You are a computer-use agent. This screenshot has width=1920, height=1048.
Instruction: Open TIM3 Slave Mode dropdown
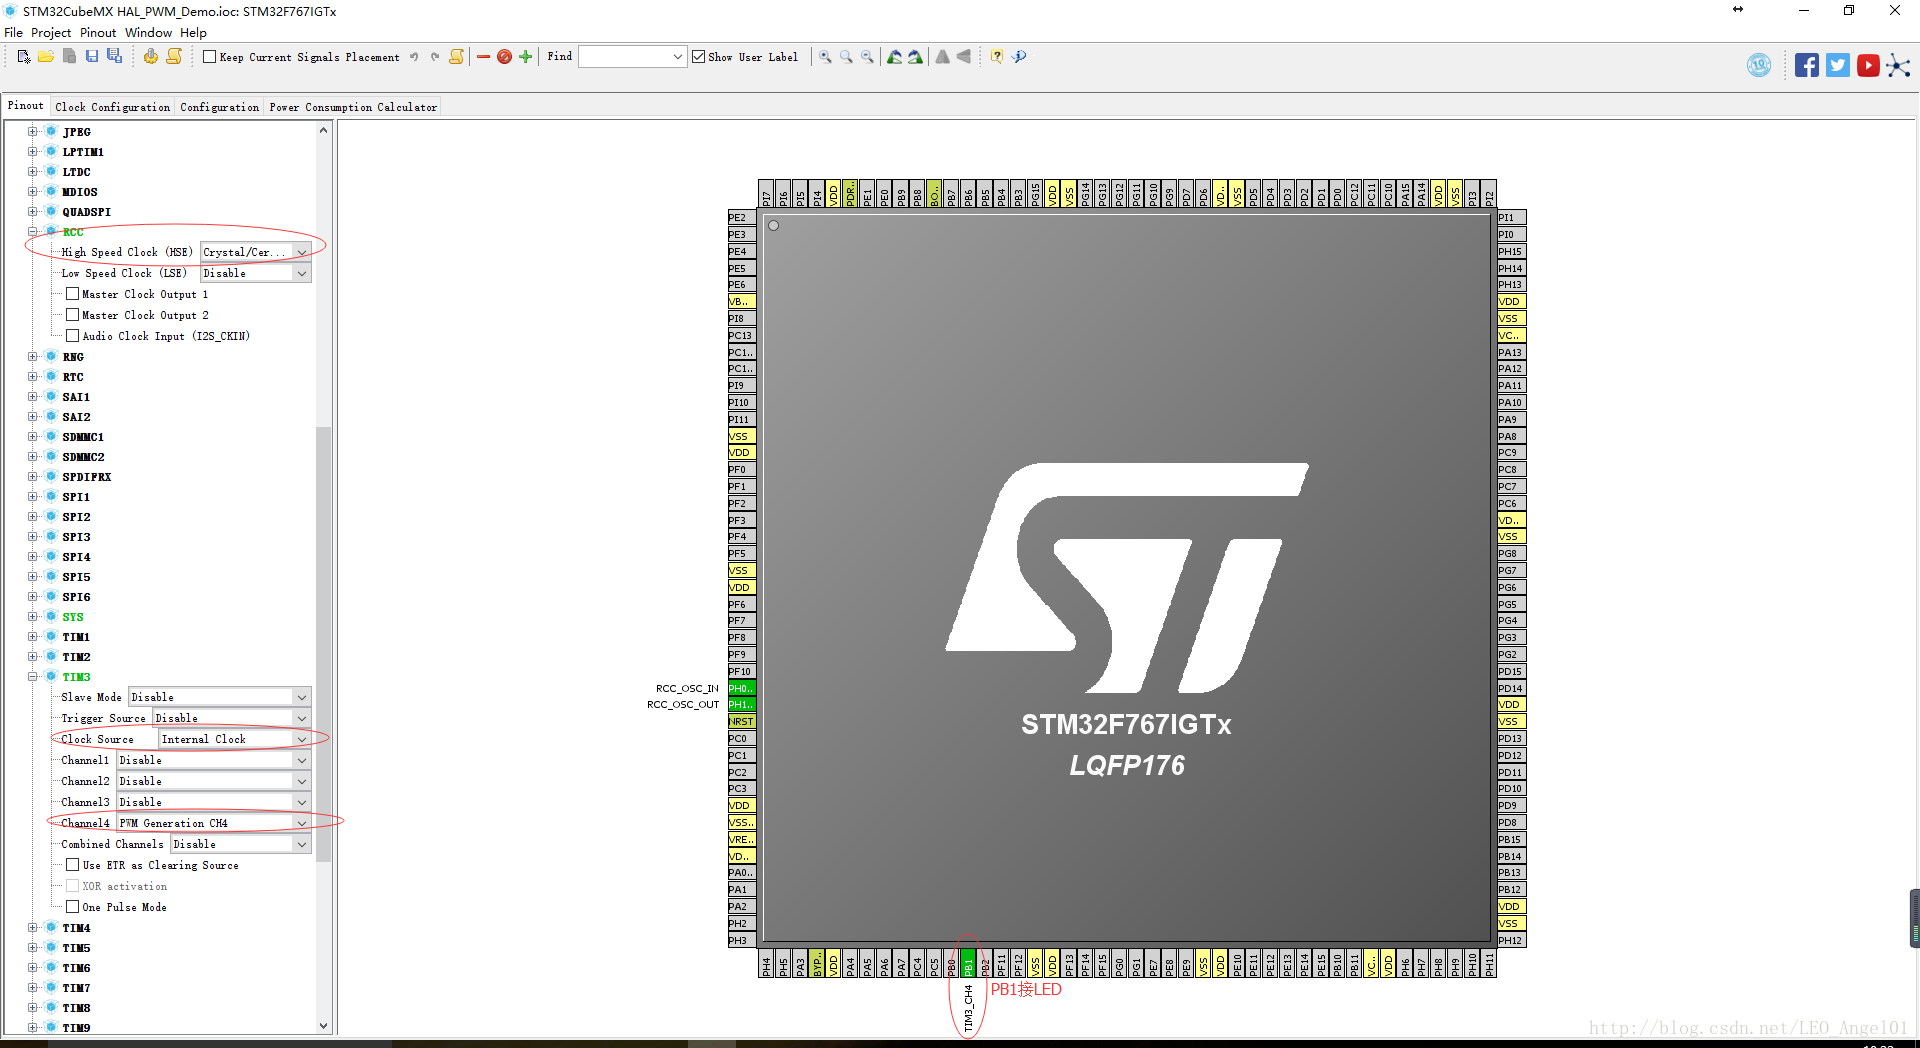pos(220,697)
